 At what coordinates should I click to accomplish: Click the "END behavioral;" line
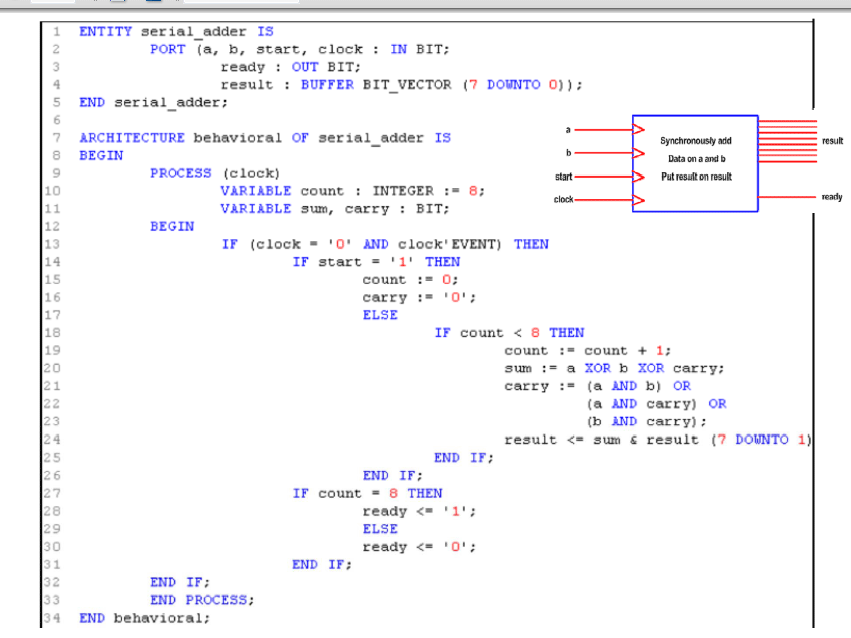pyautogui.click(x=144, y=618)
